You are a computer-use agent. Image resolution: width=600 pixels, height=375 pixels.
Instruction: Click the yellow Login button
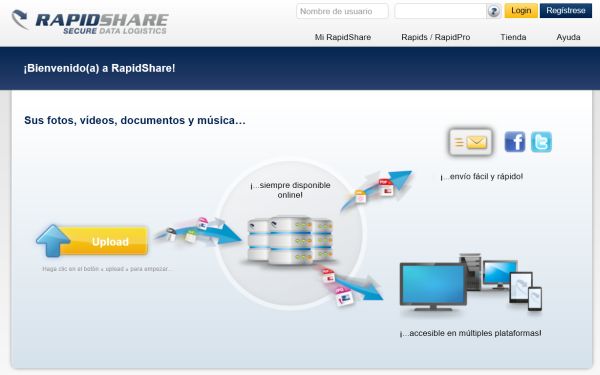coord(521,11)
